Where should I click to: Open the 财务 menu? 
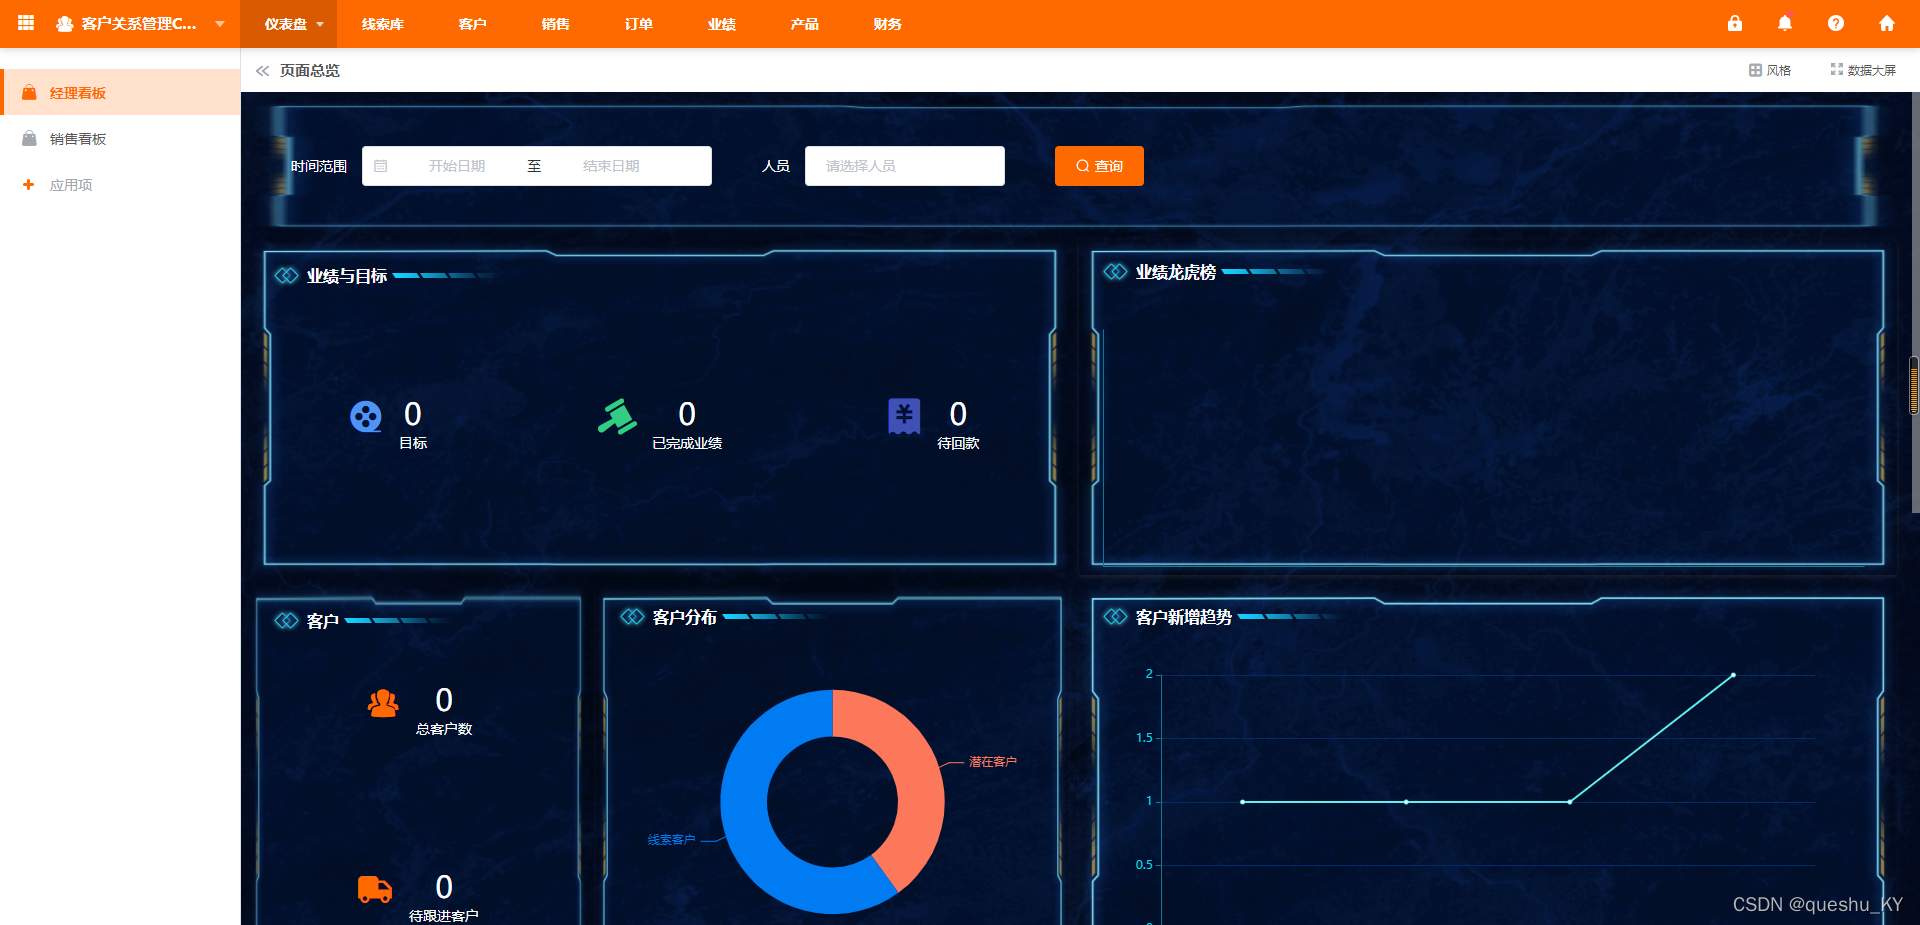(x=887, y=24)
